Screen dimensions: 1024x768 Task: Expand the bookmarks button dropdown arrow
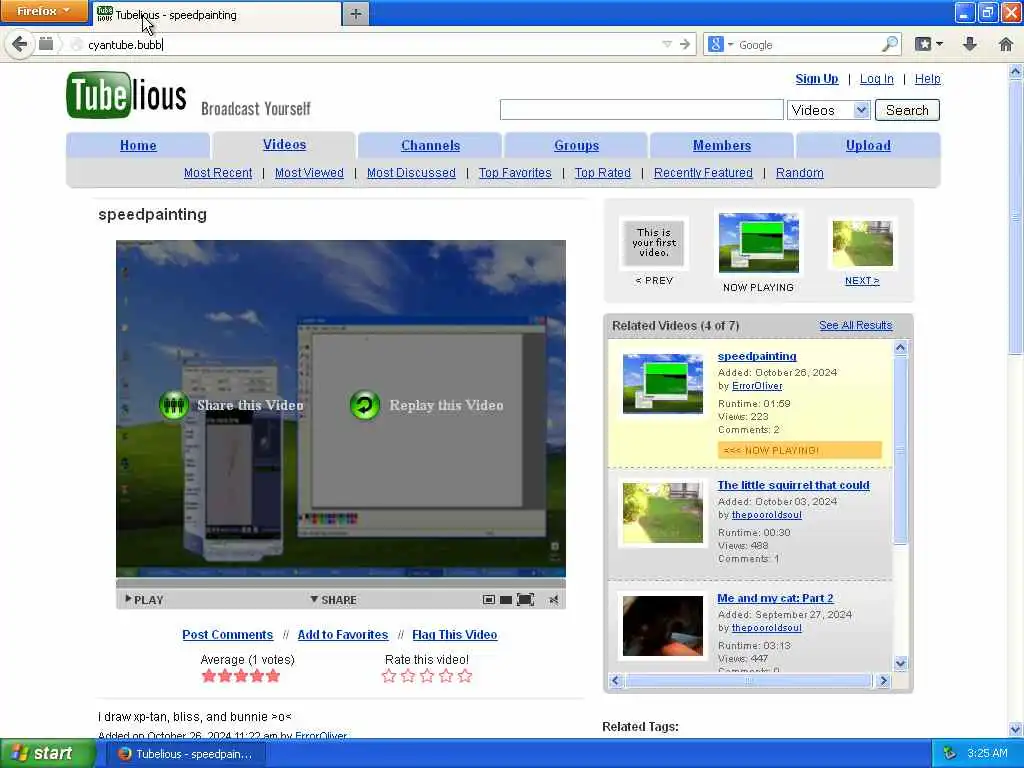939,44
